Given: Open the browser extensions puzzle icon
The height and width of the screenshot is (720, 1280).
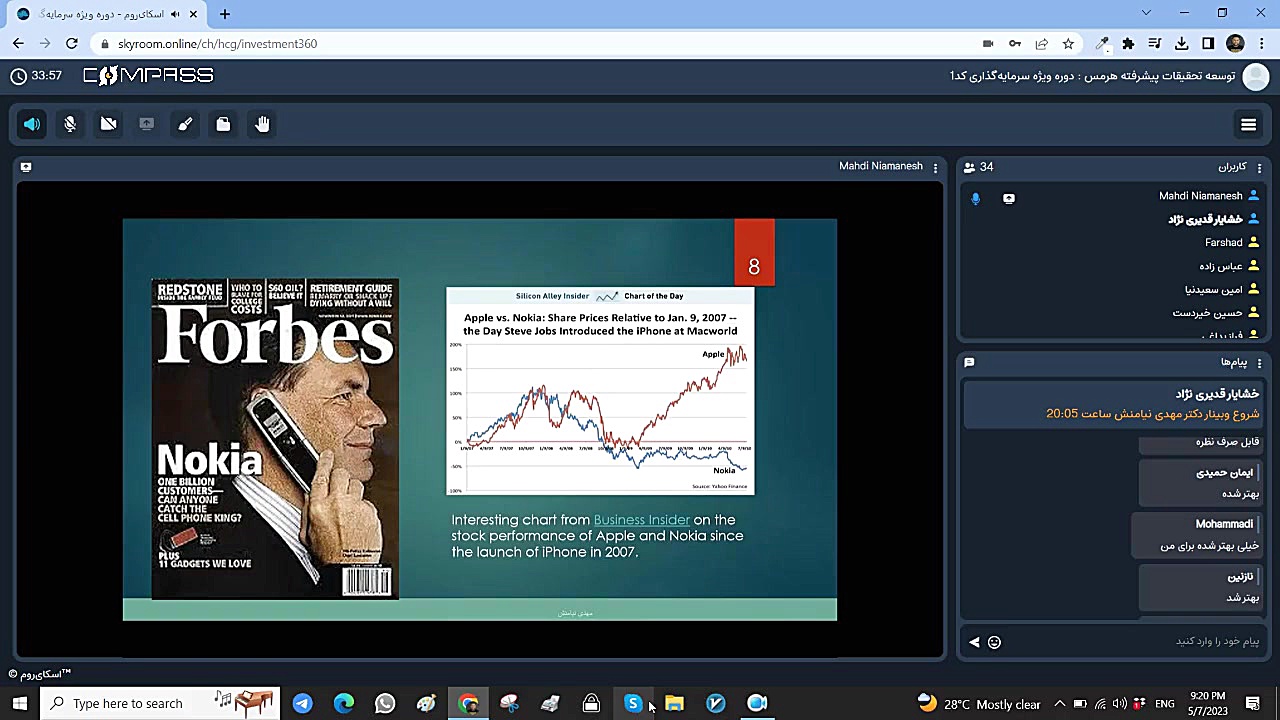Looking at the screenshot, I should pyautogui.click(x=1128, y=44).
